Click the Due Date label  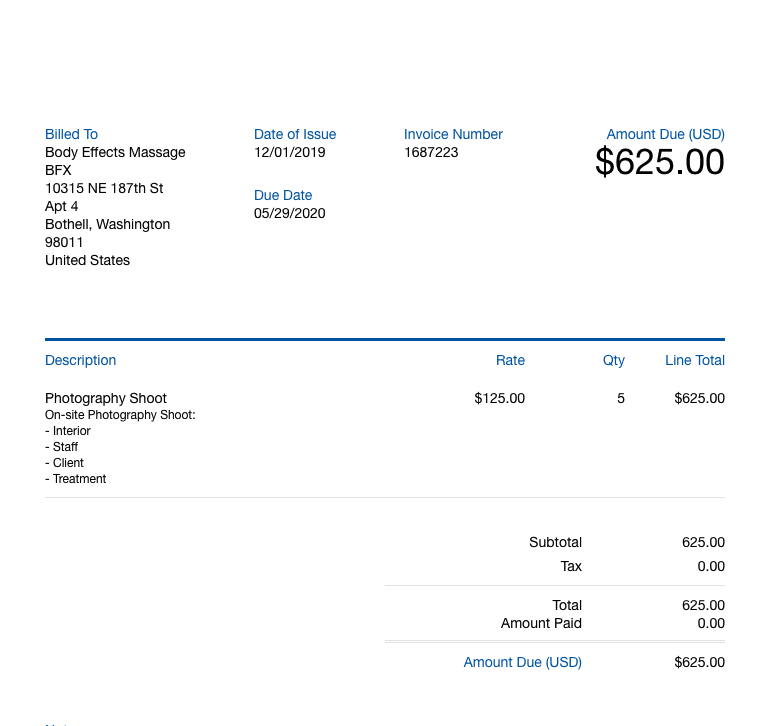coord(283,195)
